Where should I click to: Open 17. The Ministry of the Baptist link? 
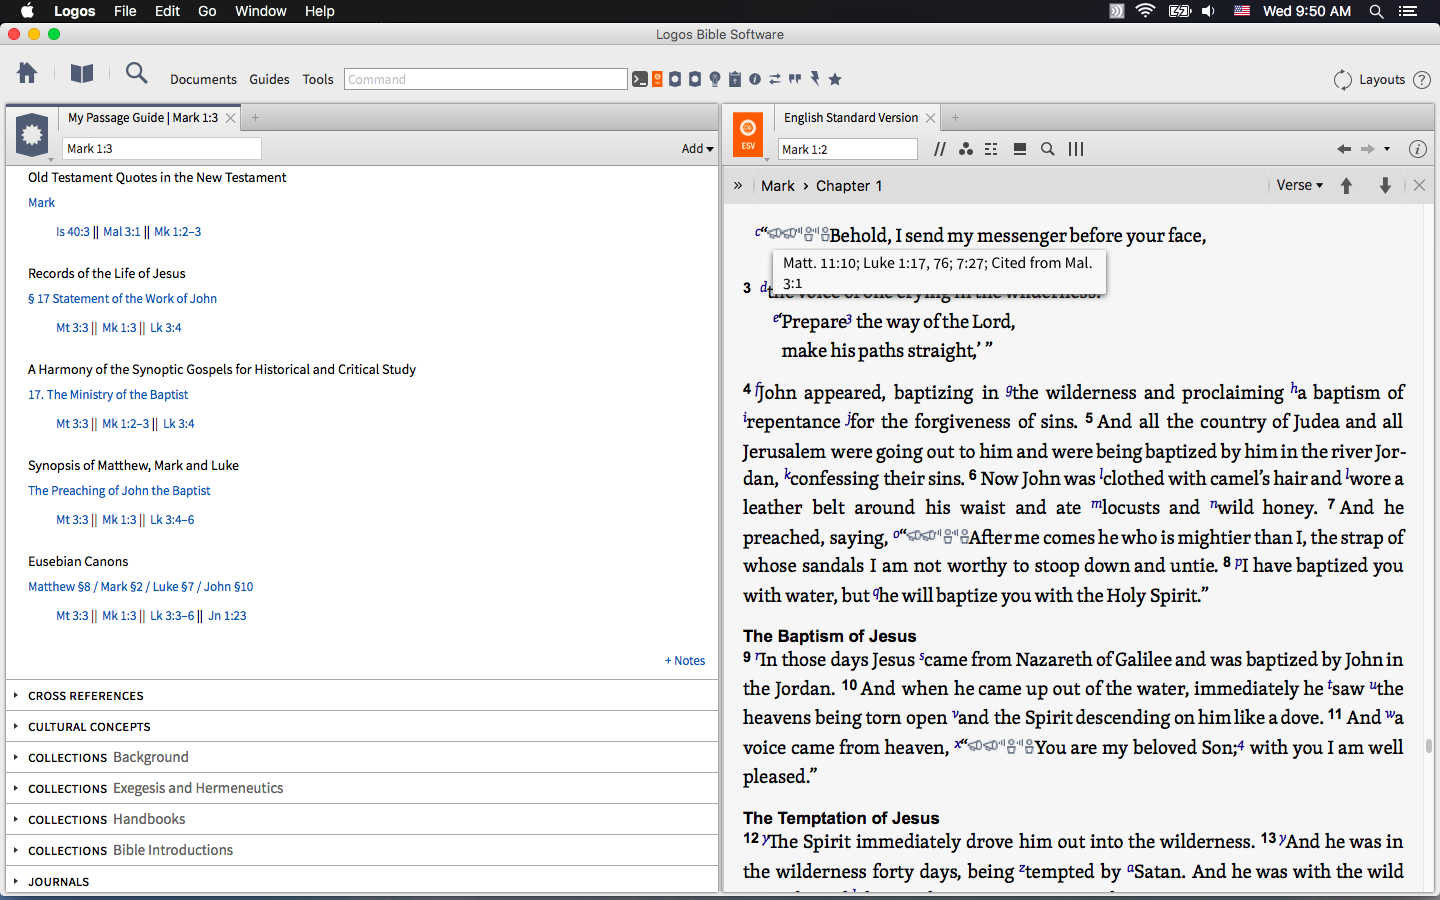click(x=108, y=394)
